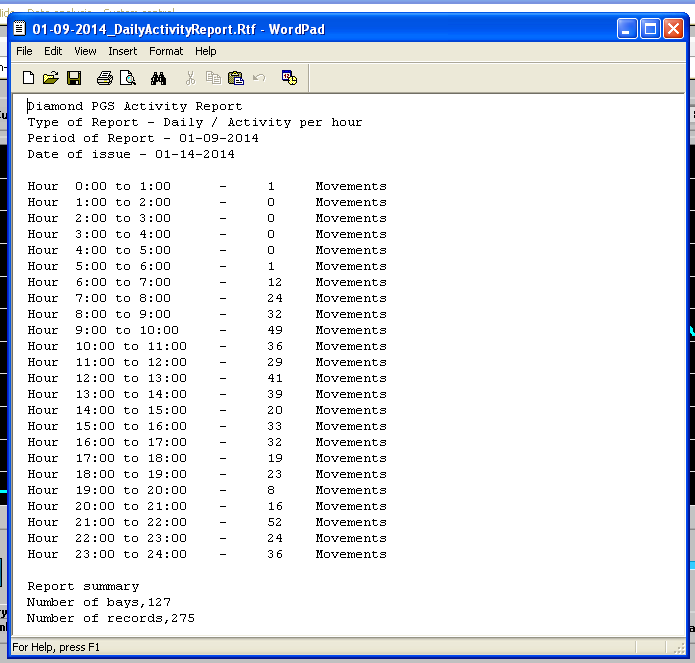
Task: Click the Print Preview icon
Action: [128, 78]
